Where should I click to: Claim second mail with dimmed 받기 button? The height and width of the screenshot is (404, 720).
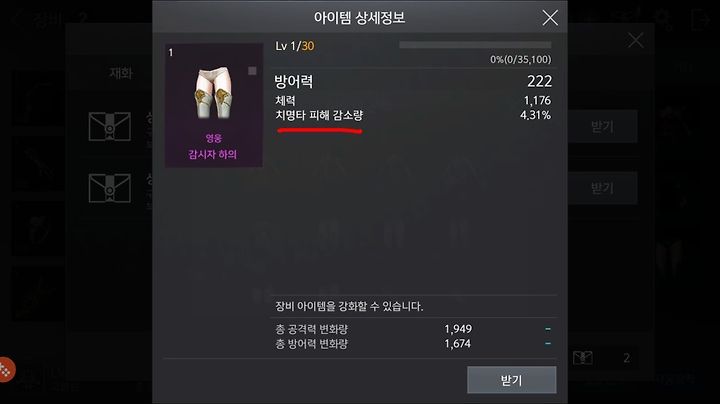(602, 188)
